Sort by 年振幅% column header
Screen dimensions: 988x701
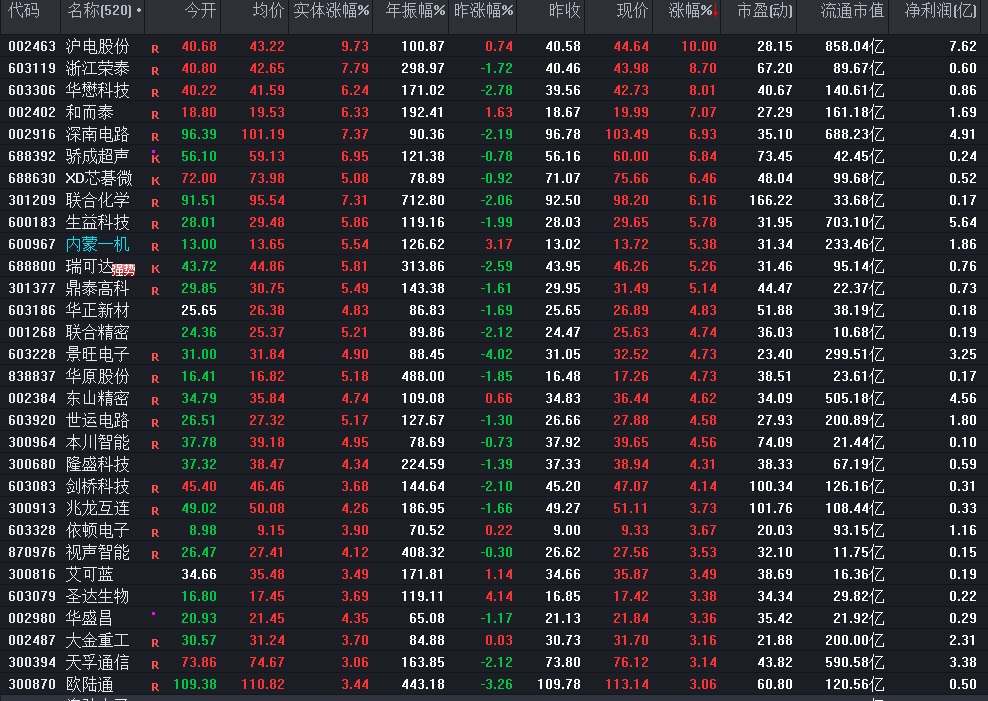tap(415, 11)
